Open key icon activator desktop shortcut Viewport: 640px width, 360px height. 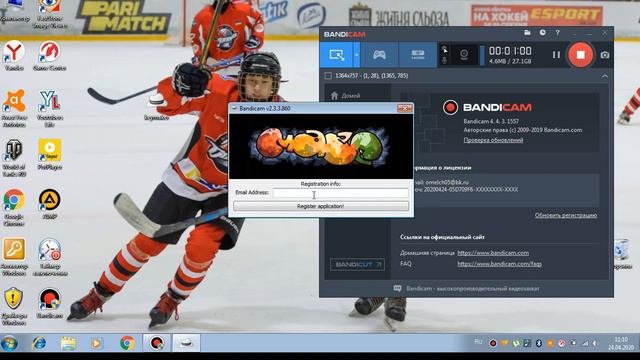(x=14, y=257)
